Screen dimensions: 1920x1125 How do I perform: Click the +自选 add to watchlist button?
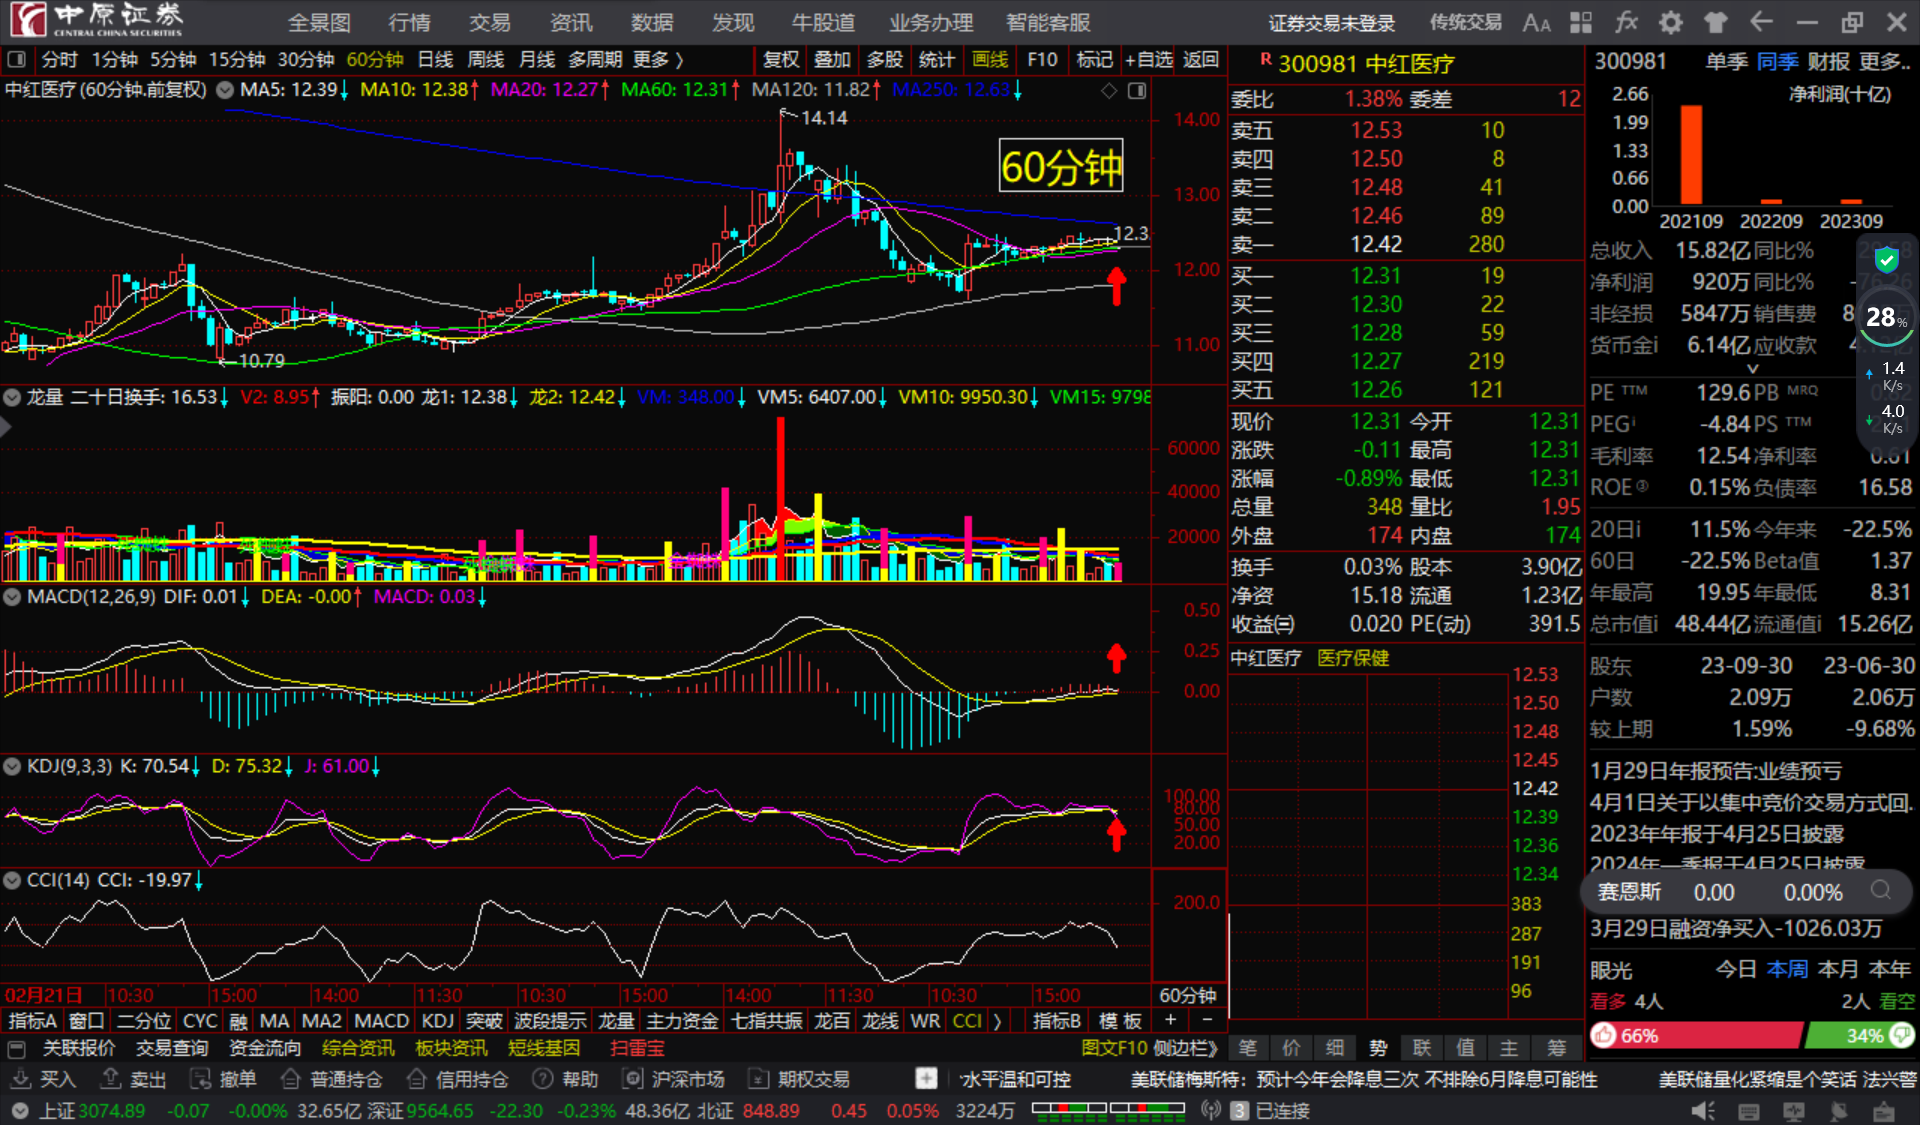pos(1148,60)
